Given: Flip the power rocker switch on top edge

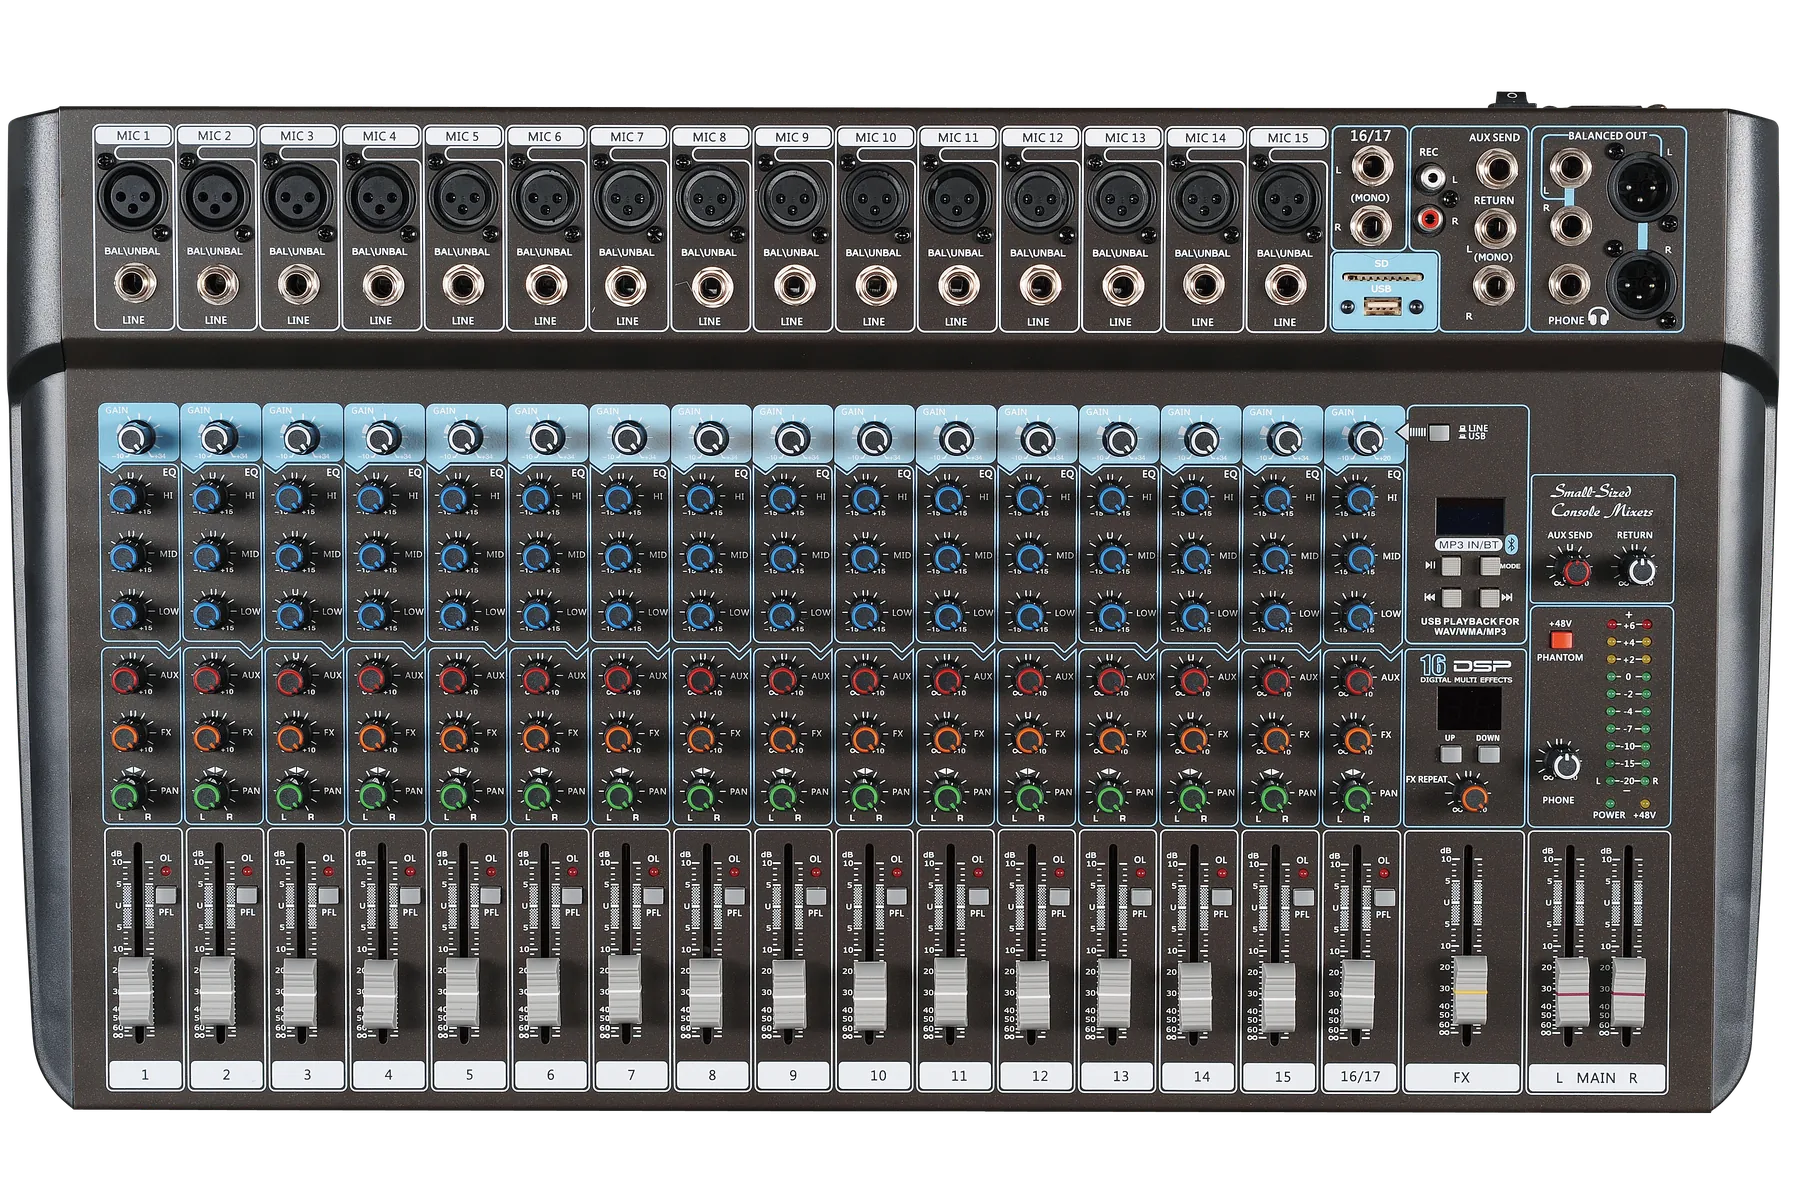Looking at the screenshot, I should coord(1511,98).
